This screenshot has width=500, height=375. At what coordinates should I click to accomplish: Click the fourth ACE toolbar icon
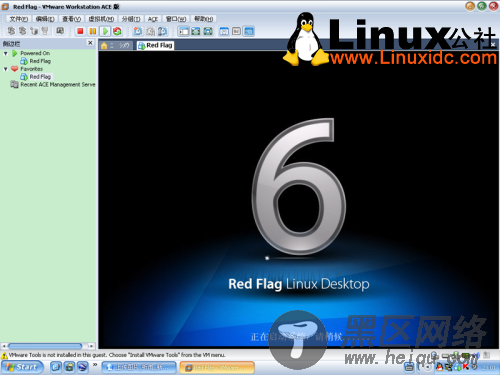[45, 31]
